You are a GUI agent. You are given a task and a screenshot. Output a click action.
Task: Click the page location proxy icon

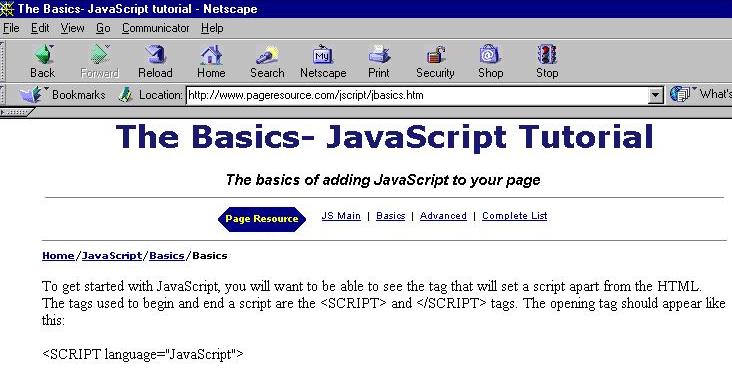coord(125,95)
